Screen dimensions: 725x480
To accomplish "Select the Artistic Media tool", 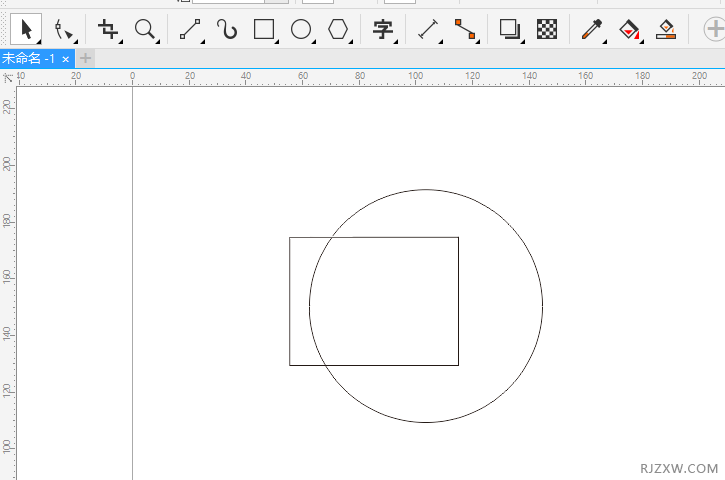I will (x=227, y=30).
